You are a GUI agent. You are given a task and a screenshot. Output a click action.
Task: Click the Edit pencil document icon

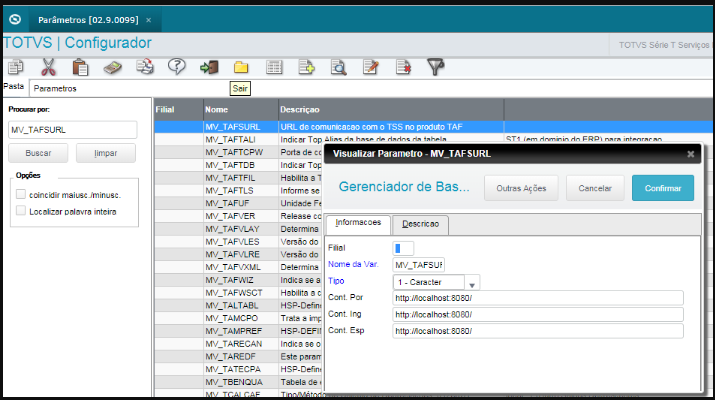371,68
